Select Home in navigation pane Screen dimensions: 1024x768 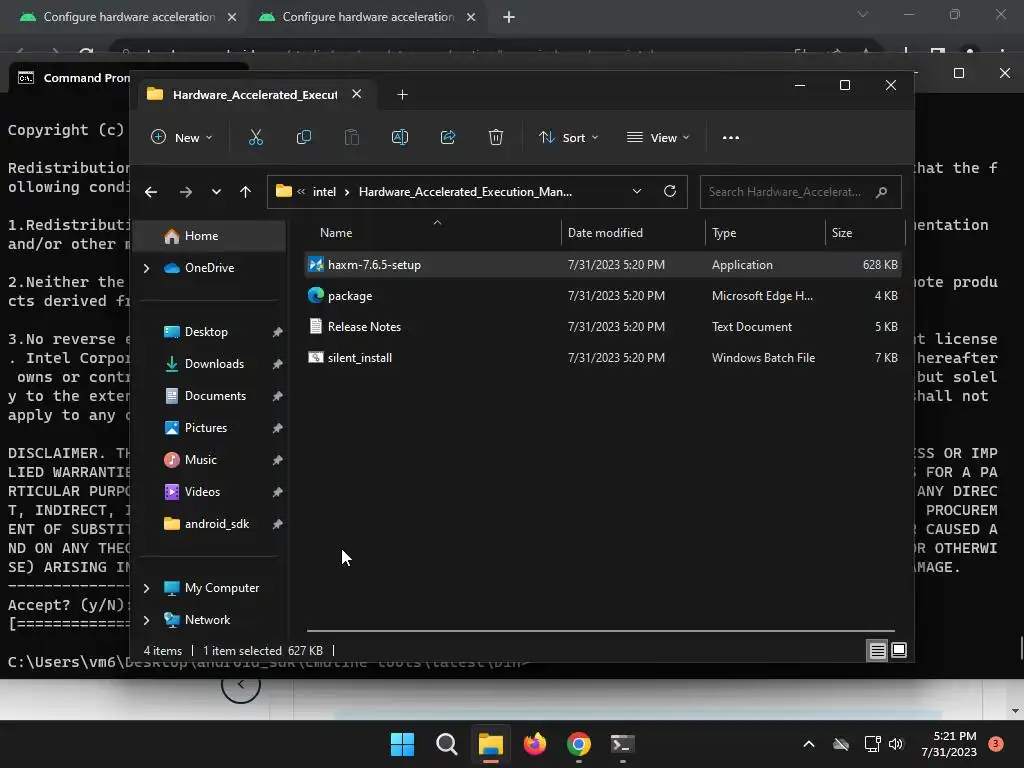212,236
